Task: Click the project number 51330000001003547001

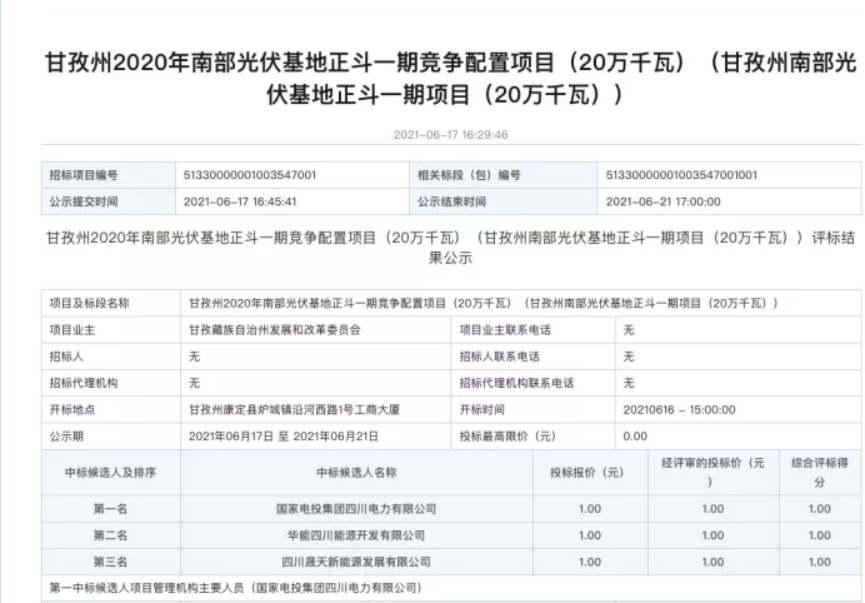Action: point(250,175)
